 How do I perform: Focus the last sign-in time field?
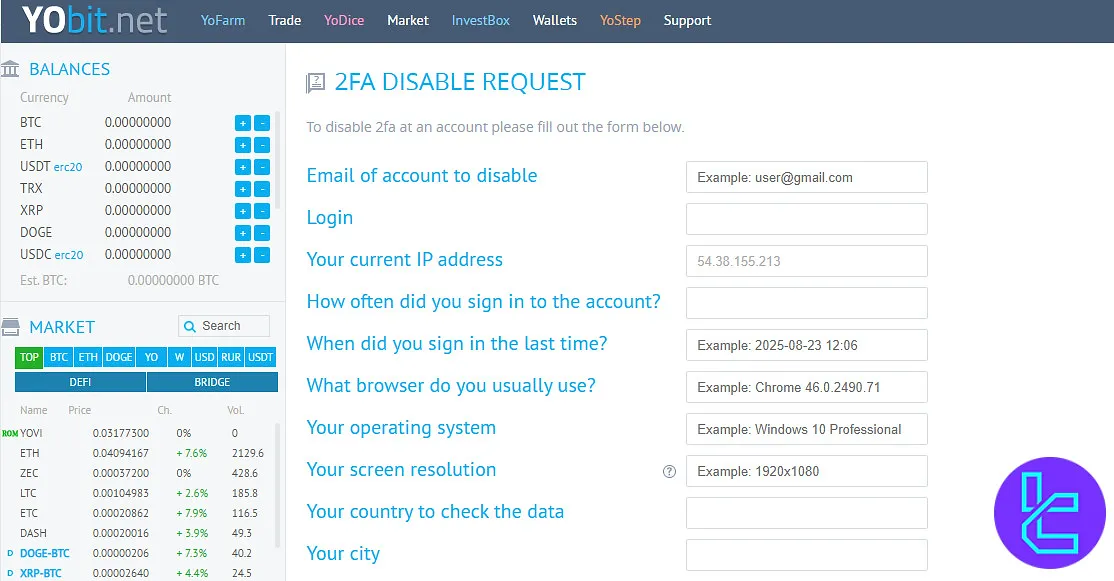click(x=806, y=344)
